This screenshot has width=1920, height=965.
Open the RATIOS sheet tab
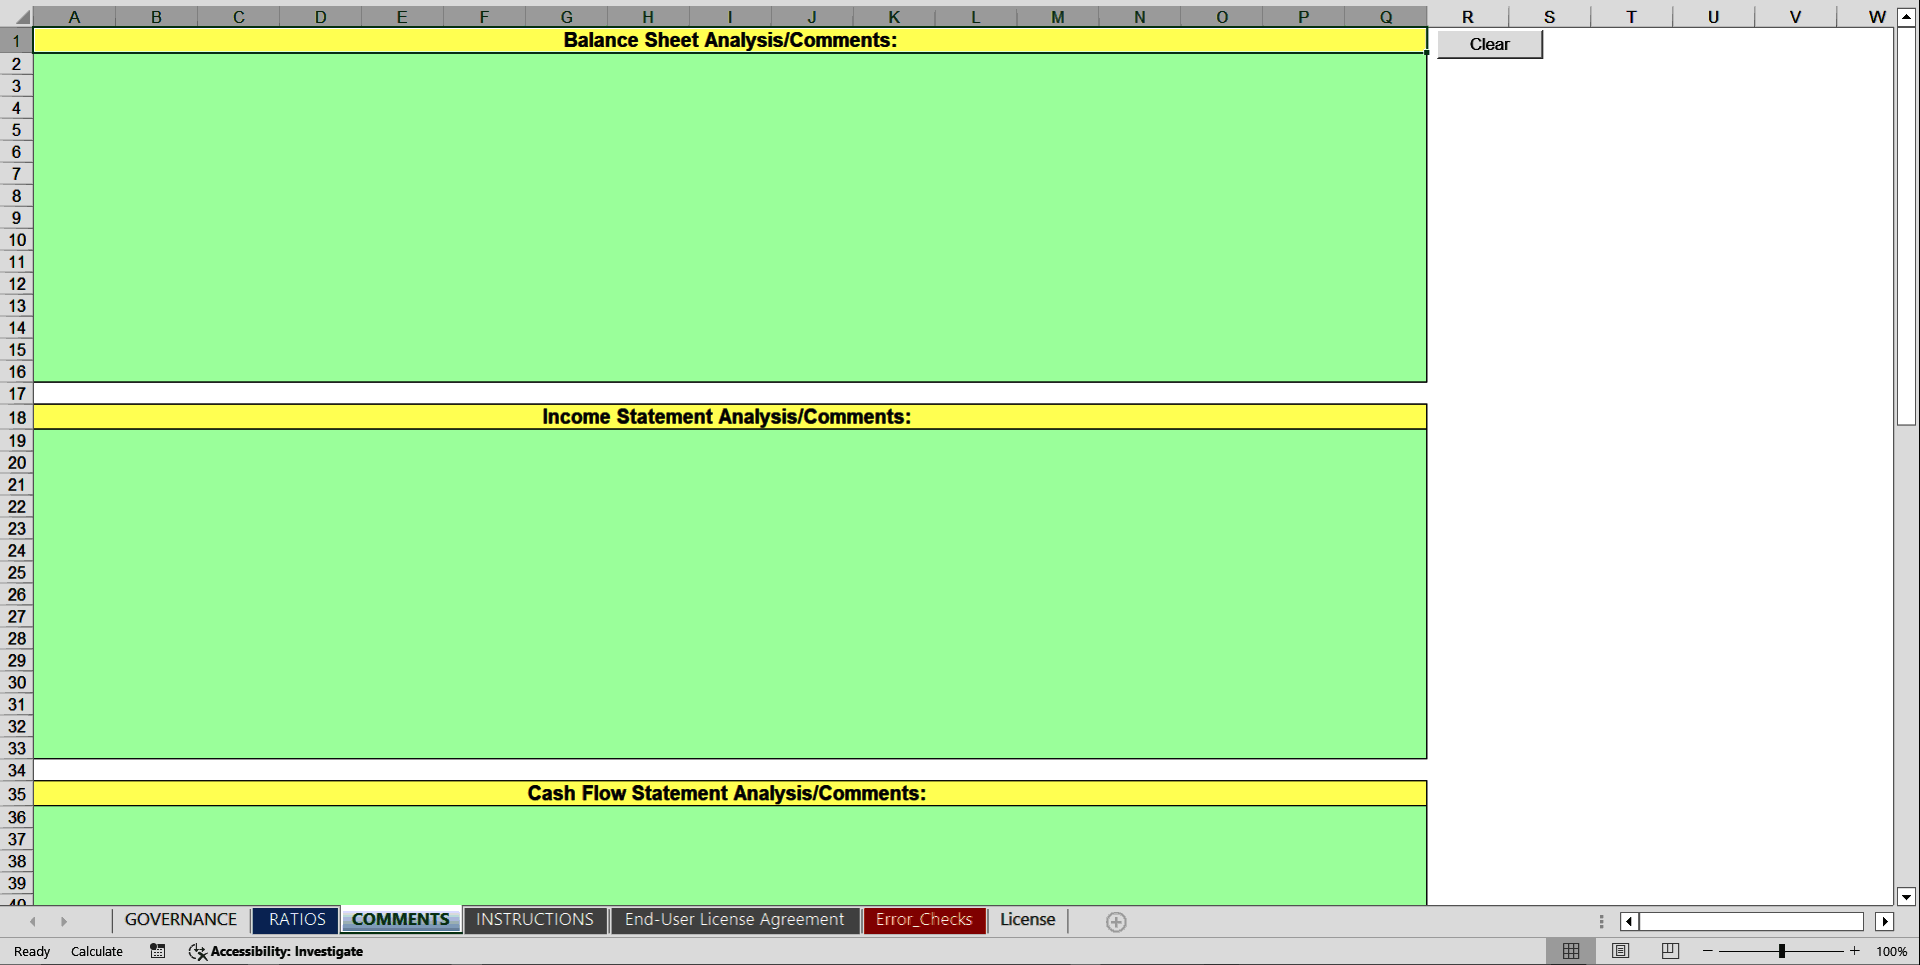(295, 920)
